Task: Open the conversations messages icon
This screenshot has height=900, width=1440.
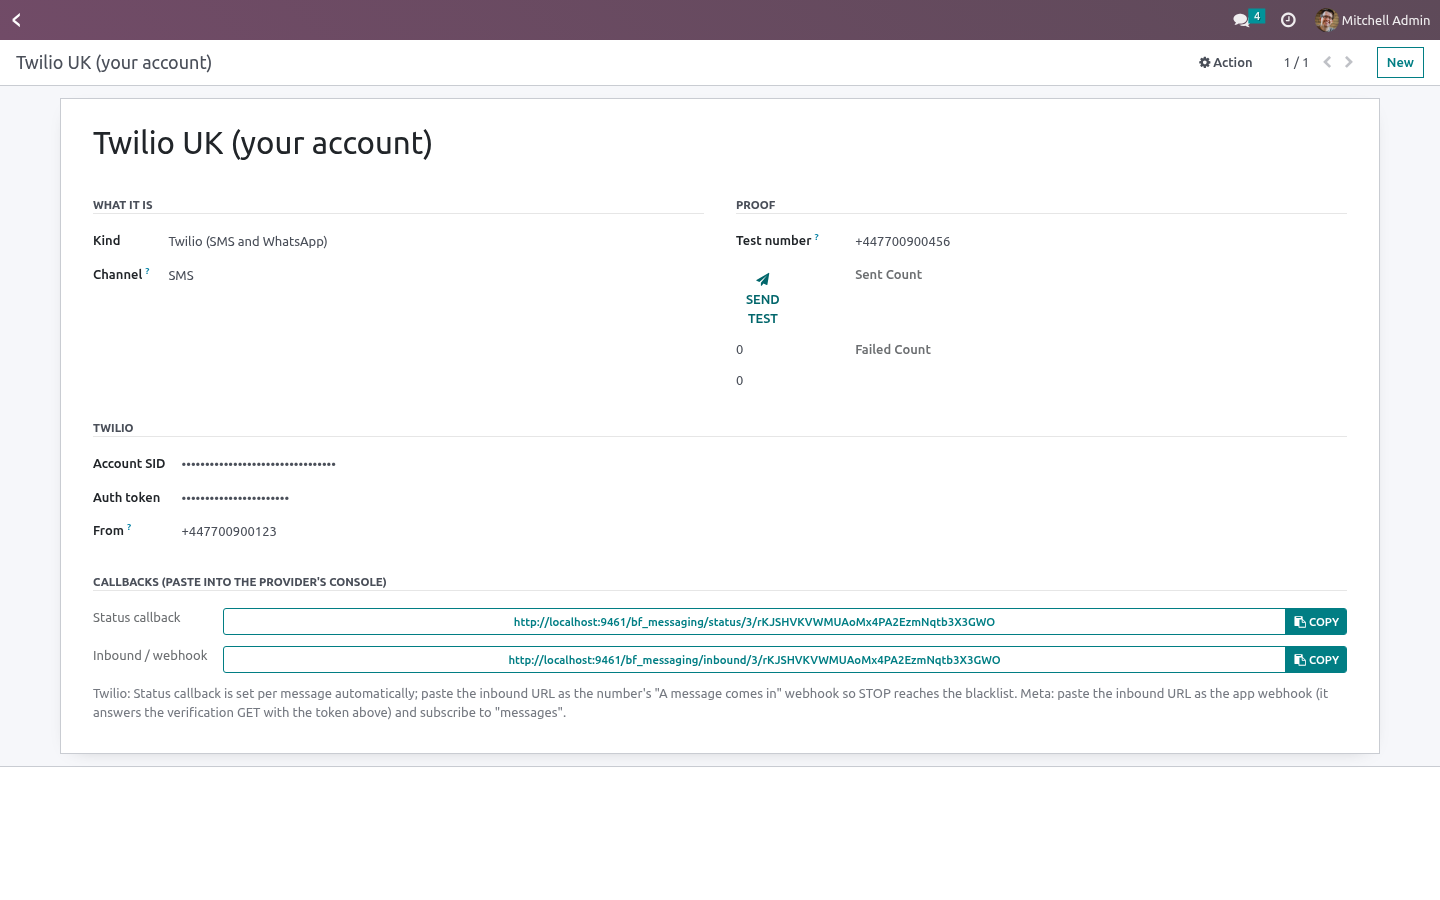Action: (x=1241, y=20)
